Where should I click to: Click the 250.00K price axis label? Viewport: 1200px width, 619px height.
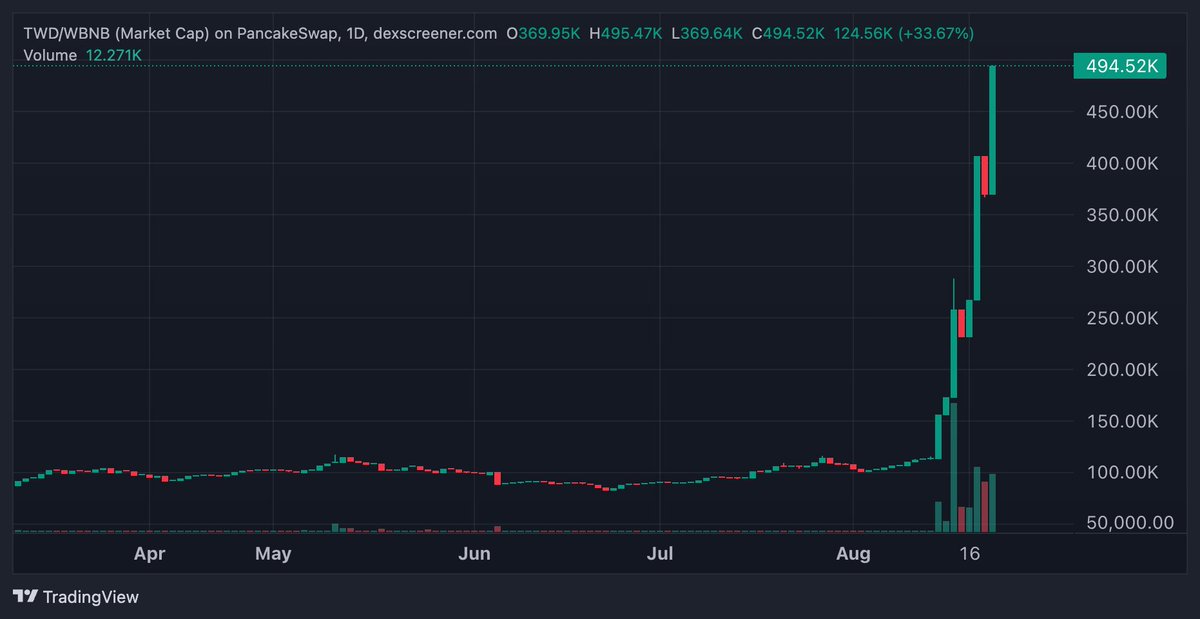click(1122, 318)
